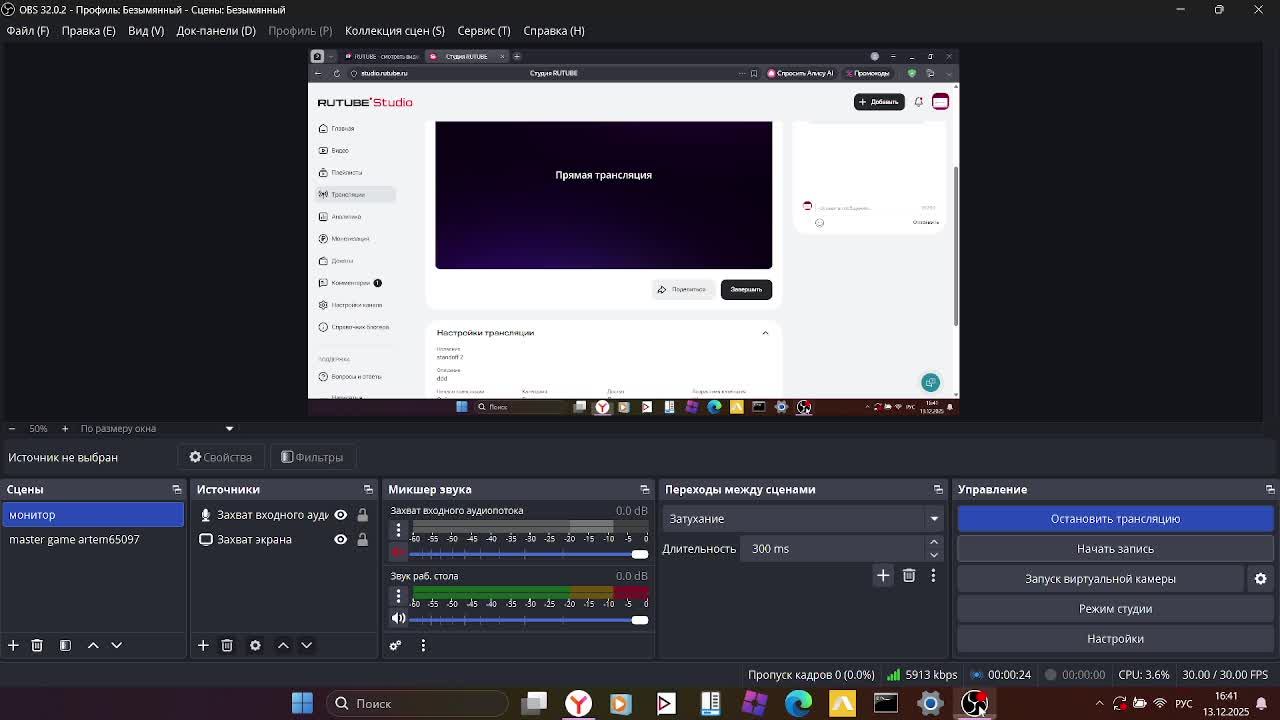Open the Вид (V) menu
This screenshot has width=1280, height=720.
click(x=146, y=30)
